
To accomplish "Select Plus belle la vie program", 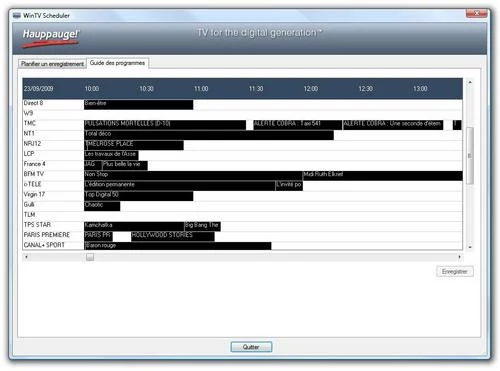I will [x=125, y=166].
